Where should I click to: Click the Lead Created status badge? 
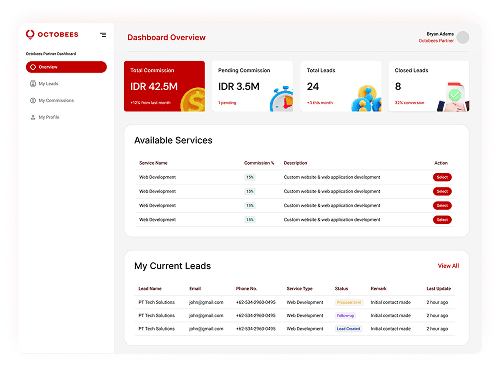point(348,329)
